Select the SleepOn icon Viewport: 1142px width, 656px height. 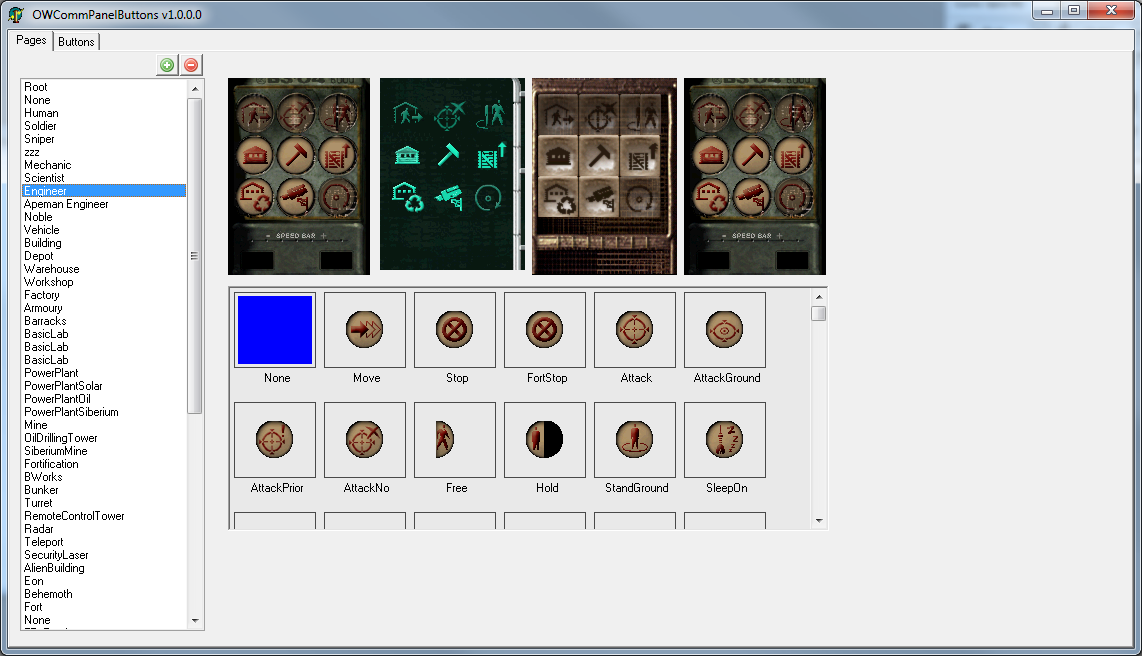click(725, 440)
